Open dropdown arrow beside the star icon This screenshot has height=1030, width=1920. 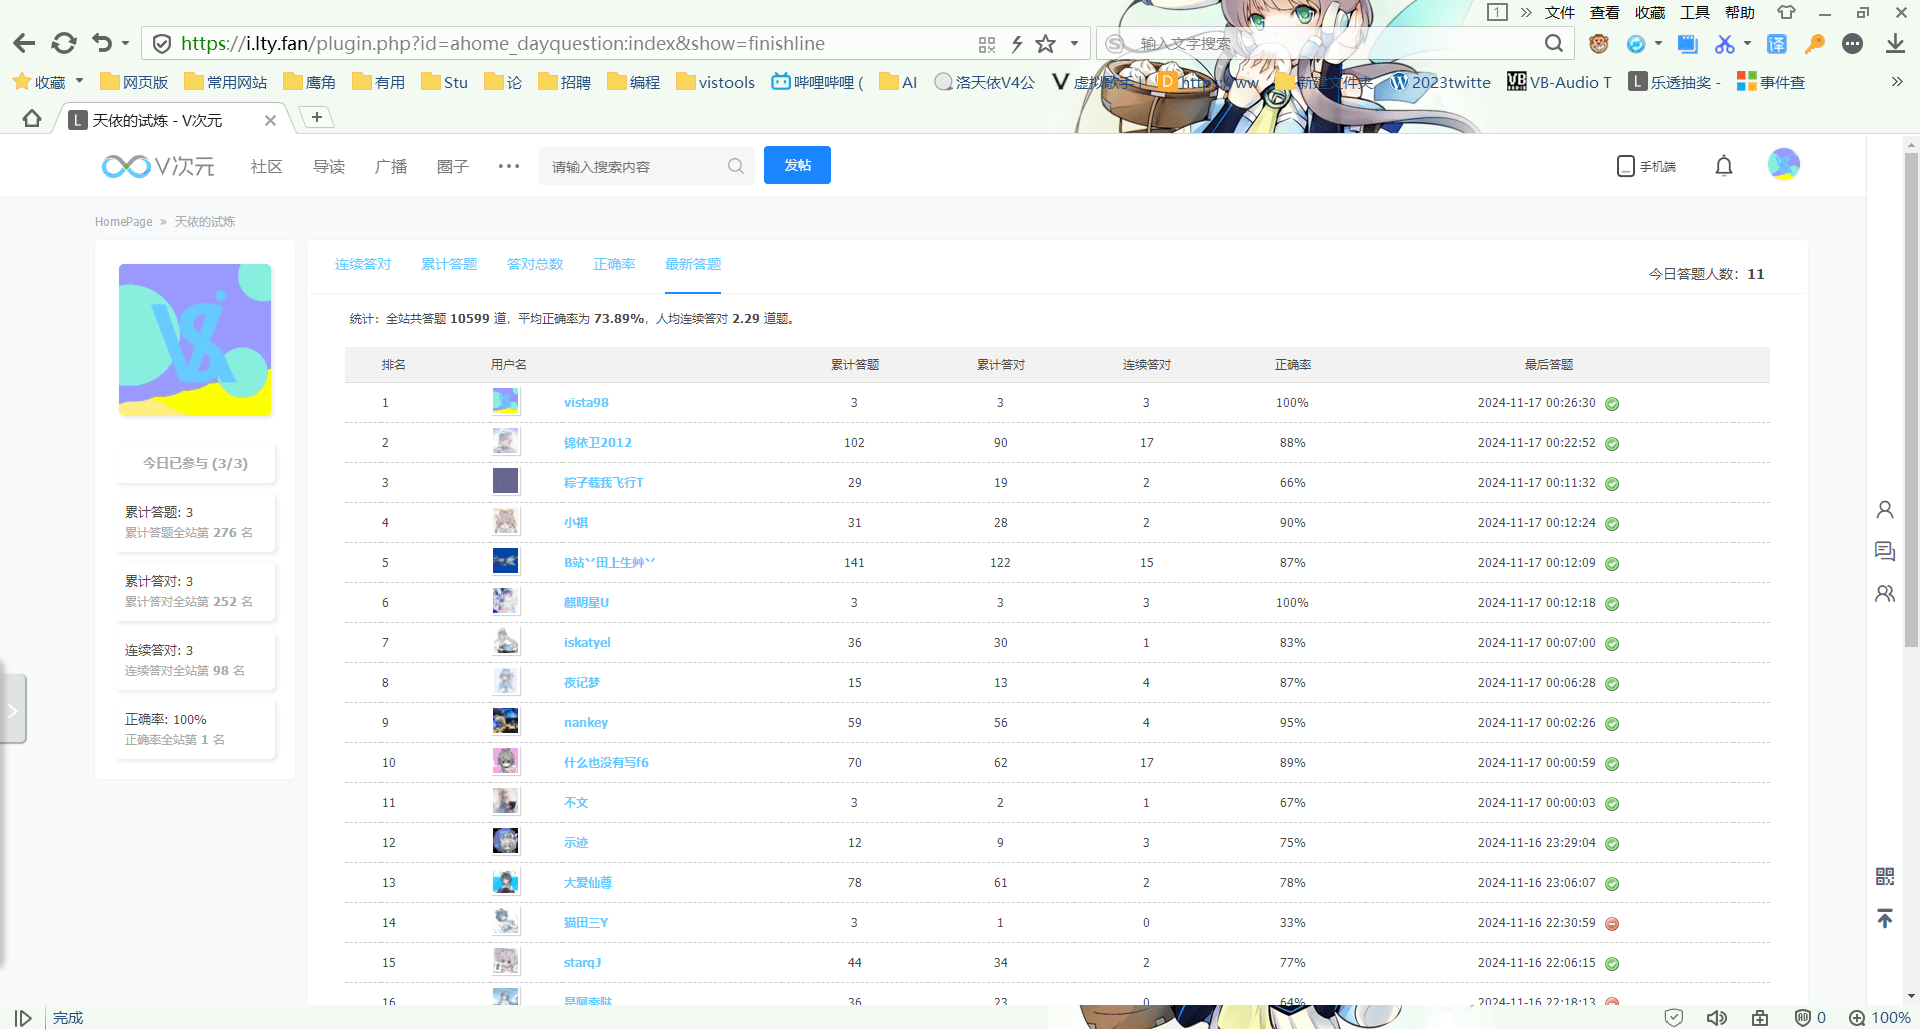click(x=1074, y=44)
